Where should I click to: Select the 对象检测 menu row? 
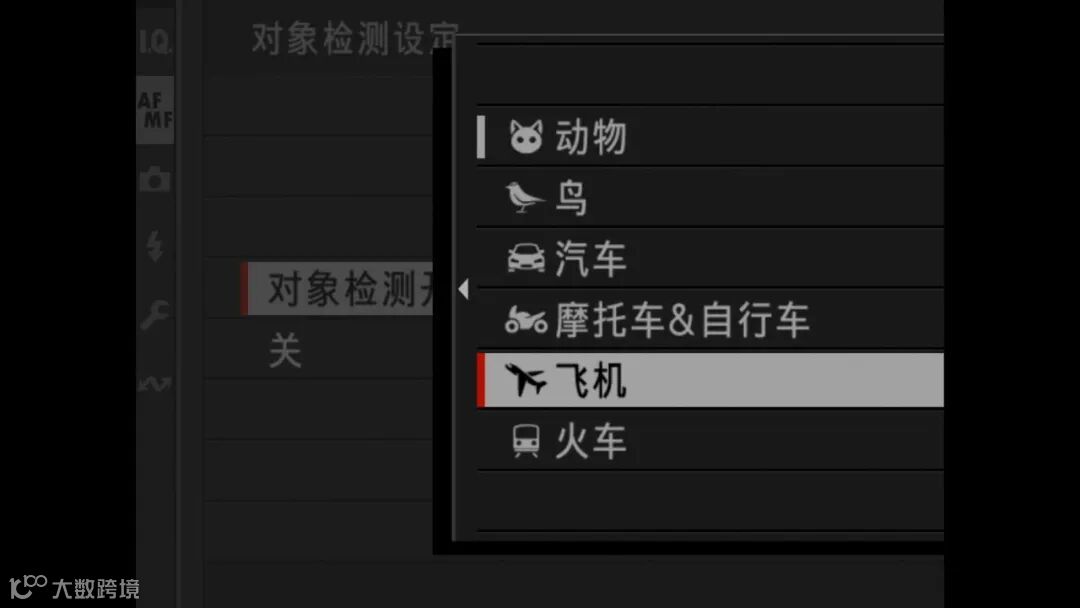[338, 289]
